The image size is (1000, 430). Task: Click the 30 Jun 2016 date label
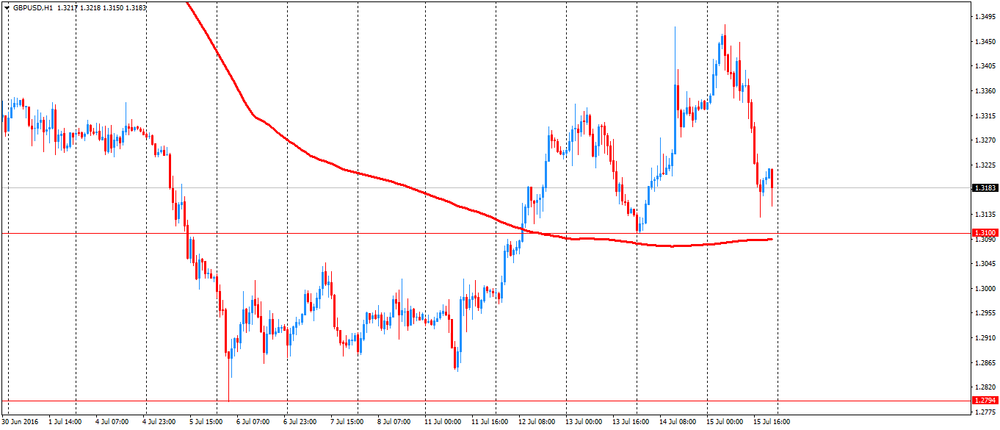click(18, 422)
